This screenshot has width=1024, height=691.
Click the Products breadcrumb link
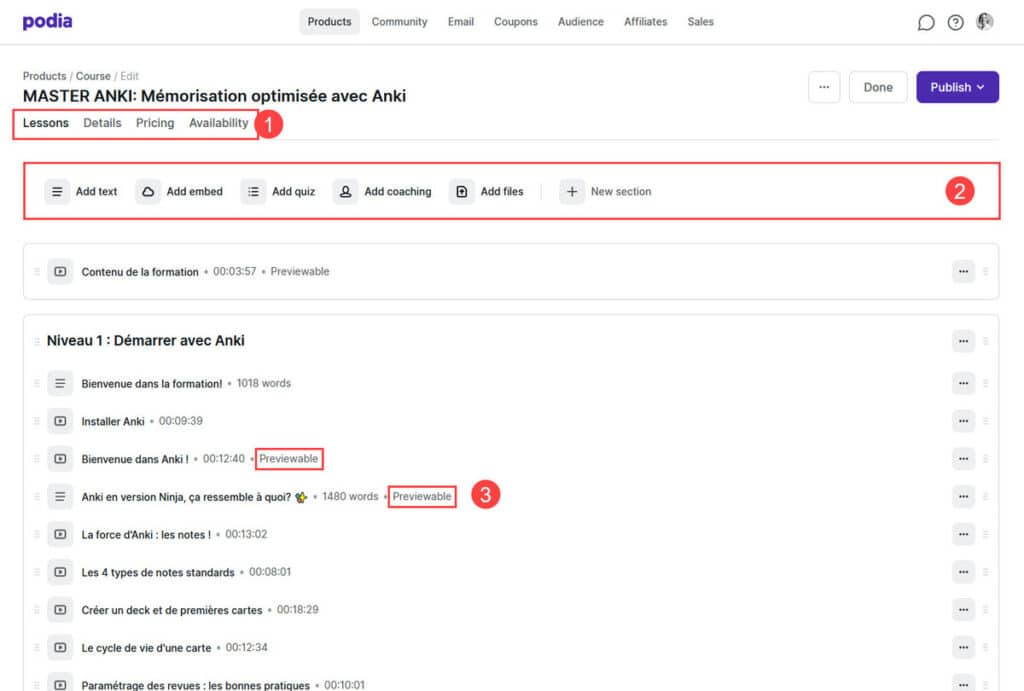(44, 76)
